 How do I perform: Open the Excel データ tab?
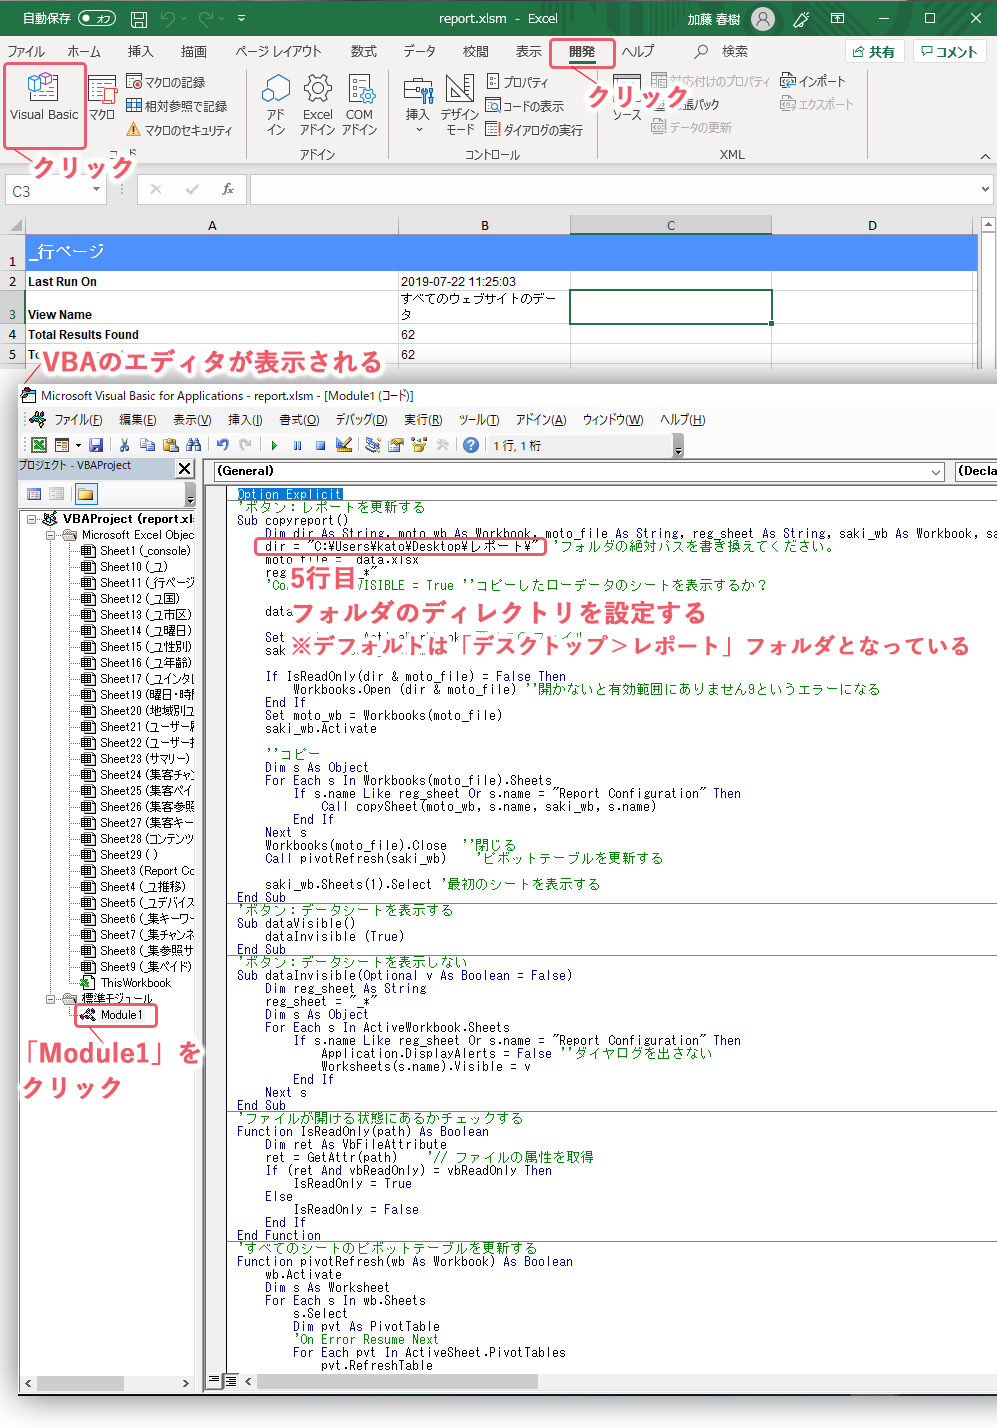click(419, 51)
